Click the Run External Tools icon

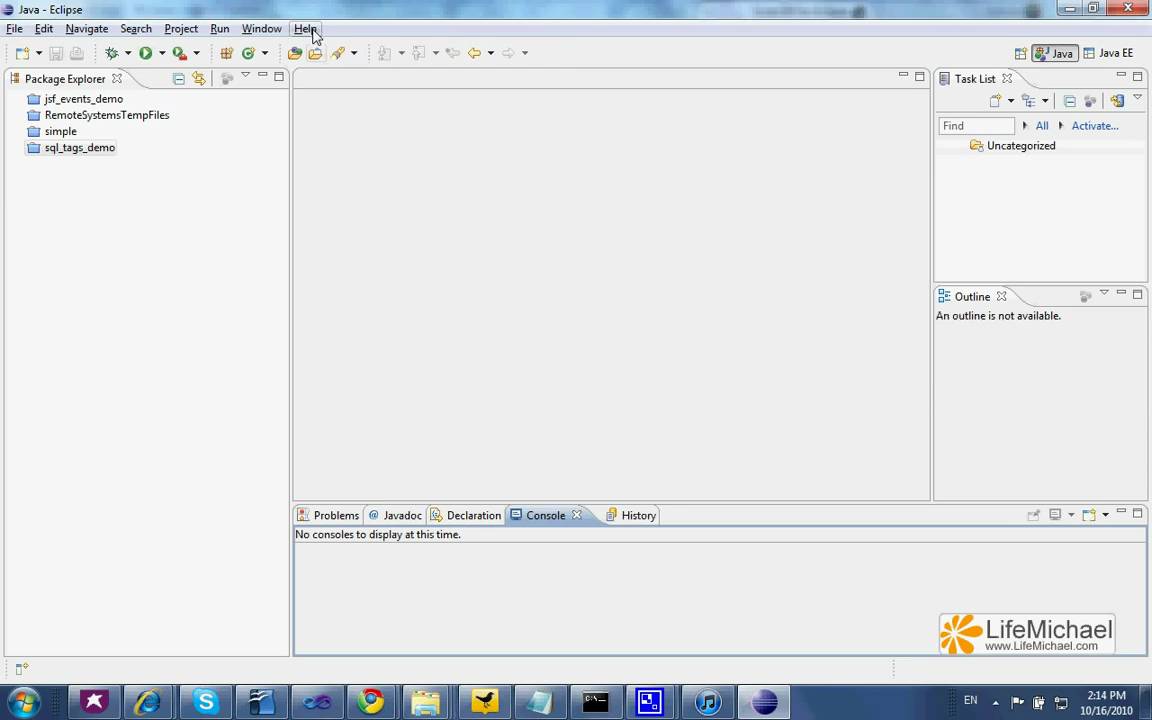point(179,53)
